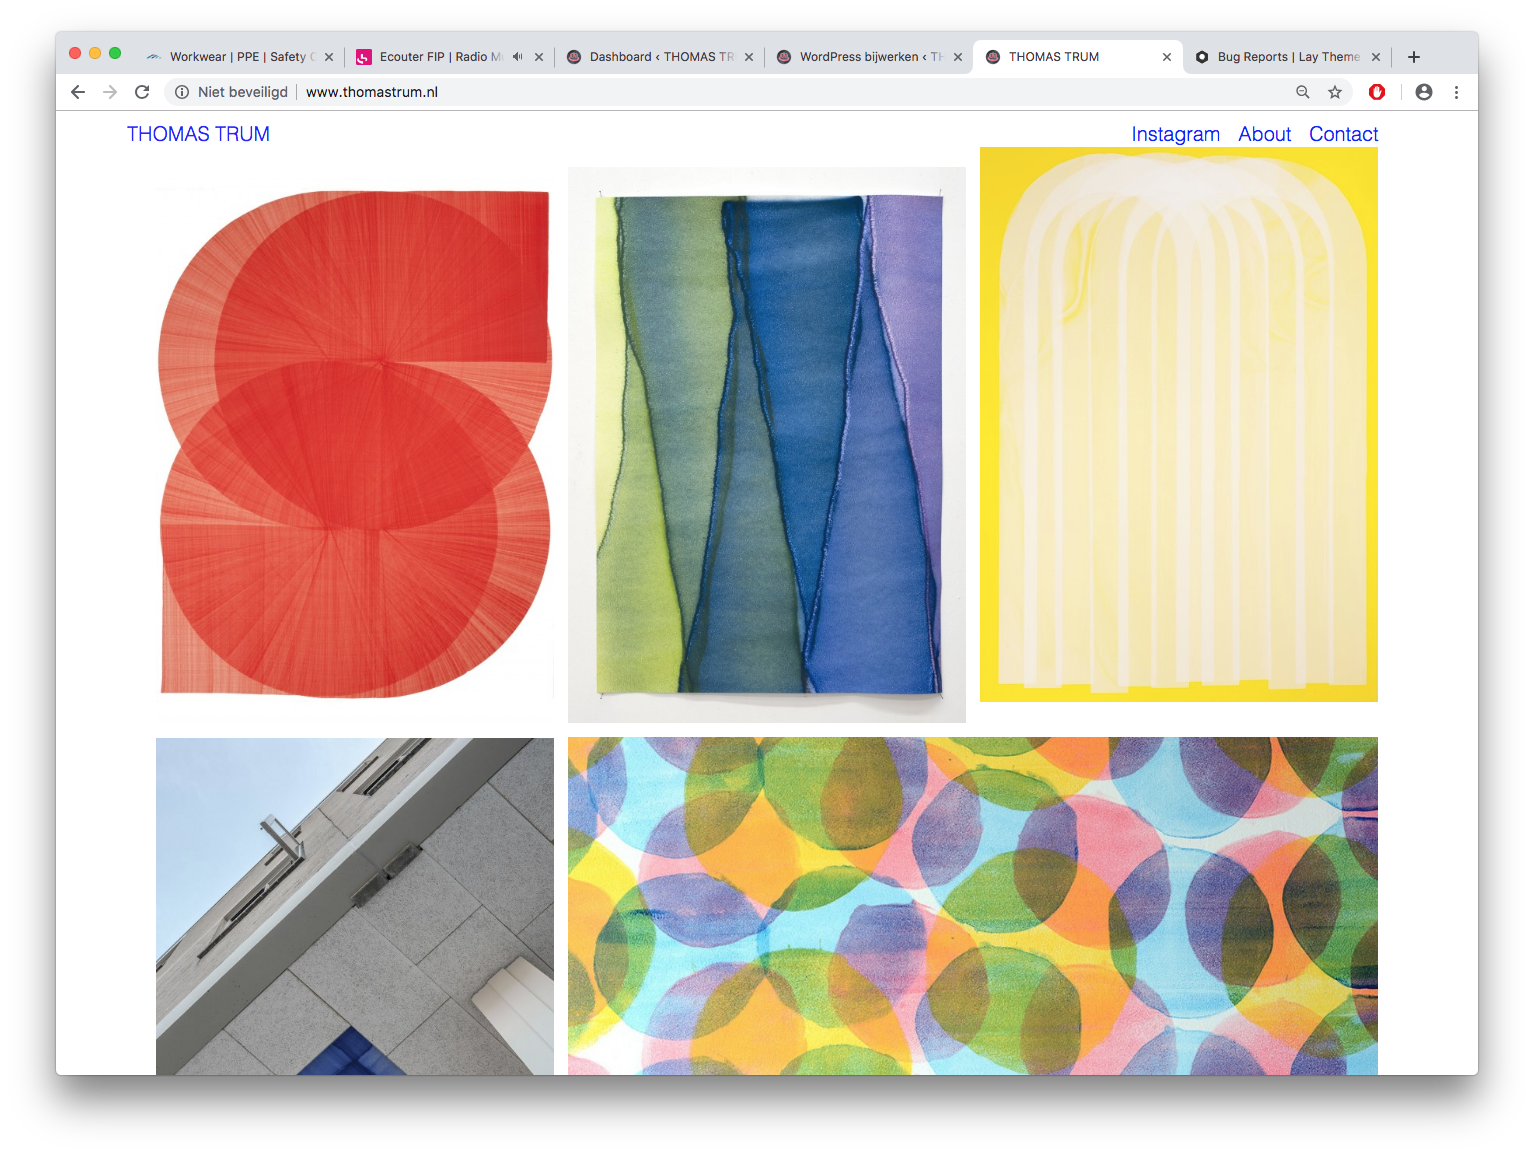Open the Instagram link
This screenshot has width=1534, height=1155.
(1175, 134)
